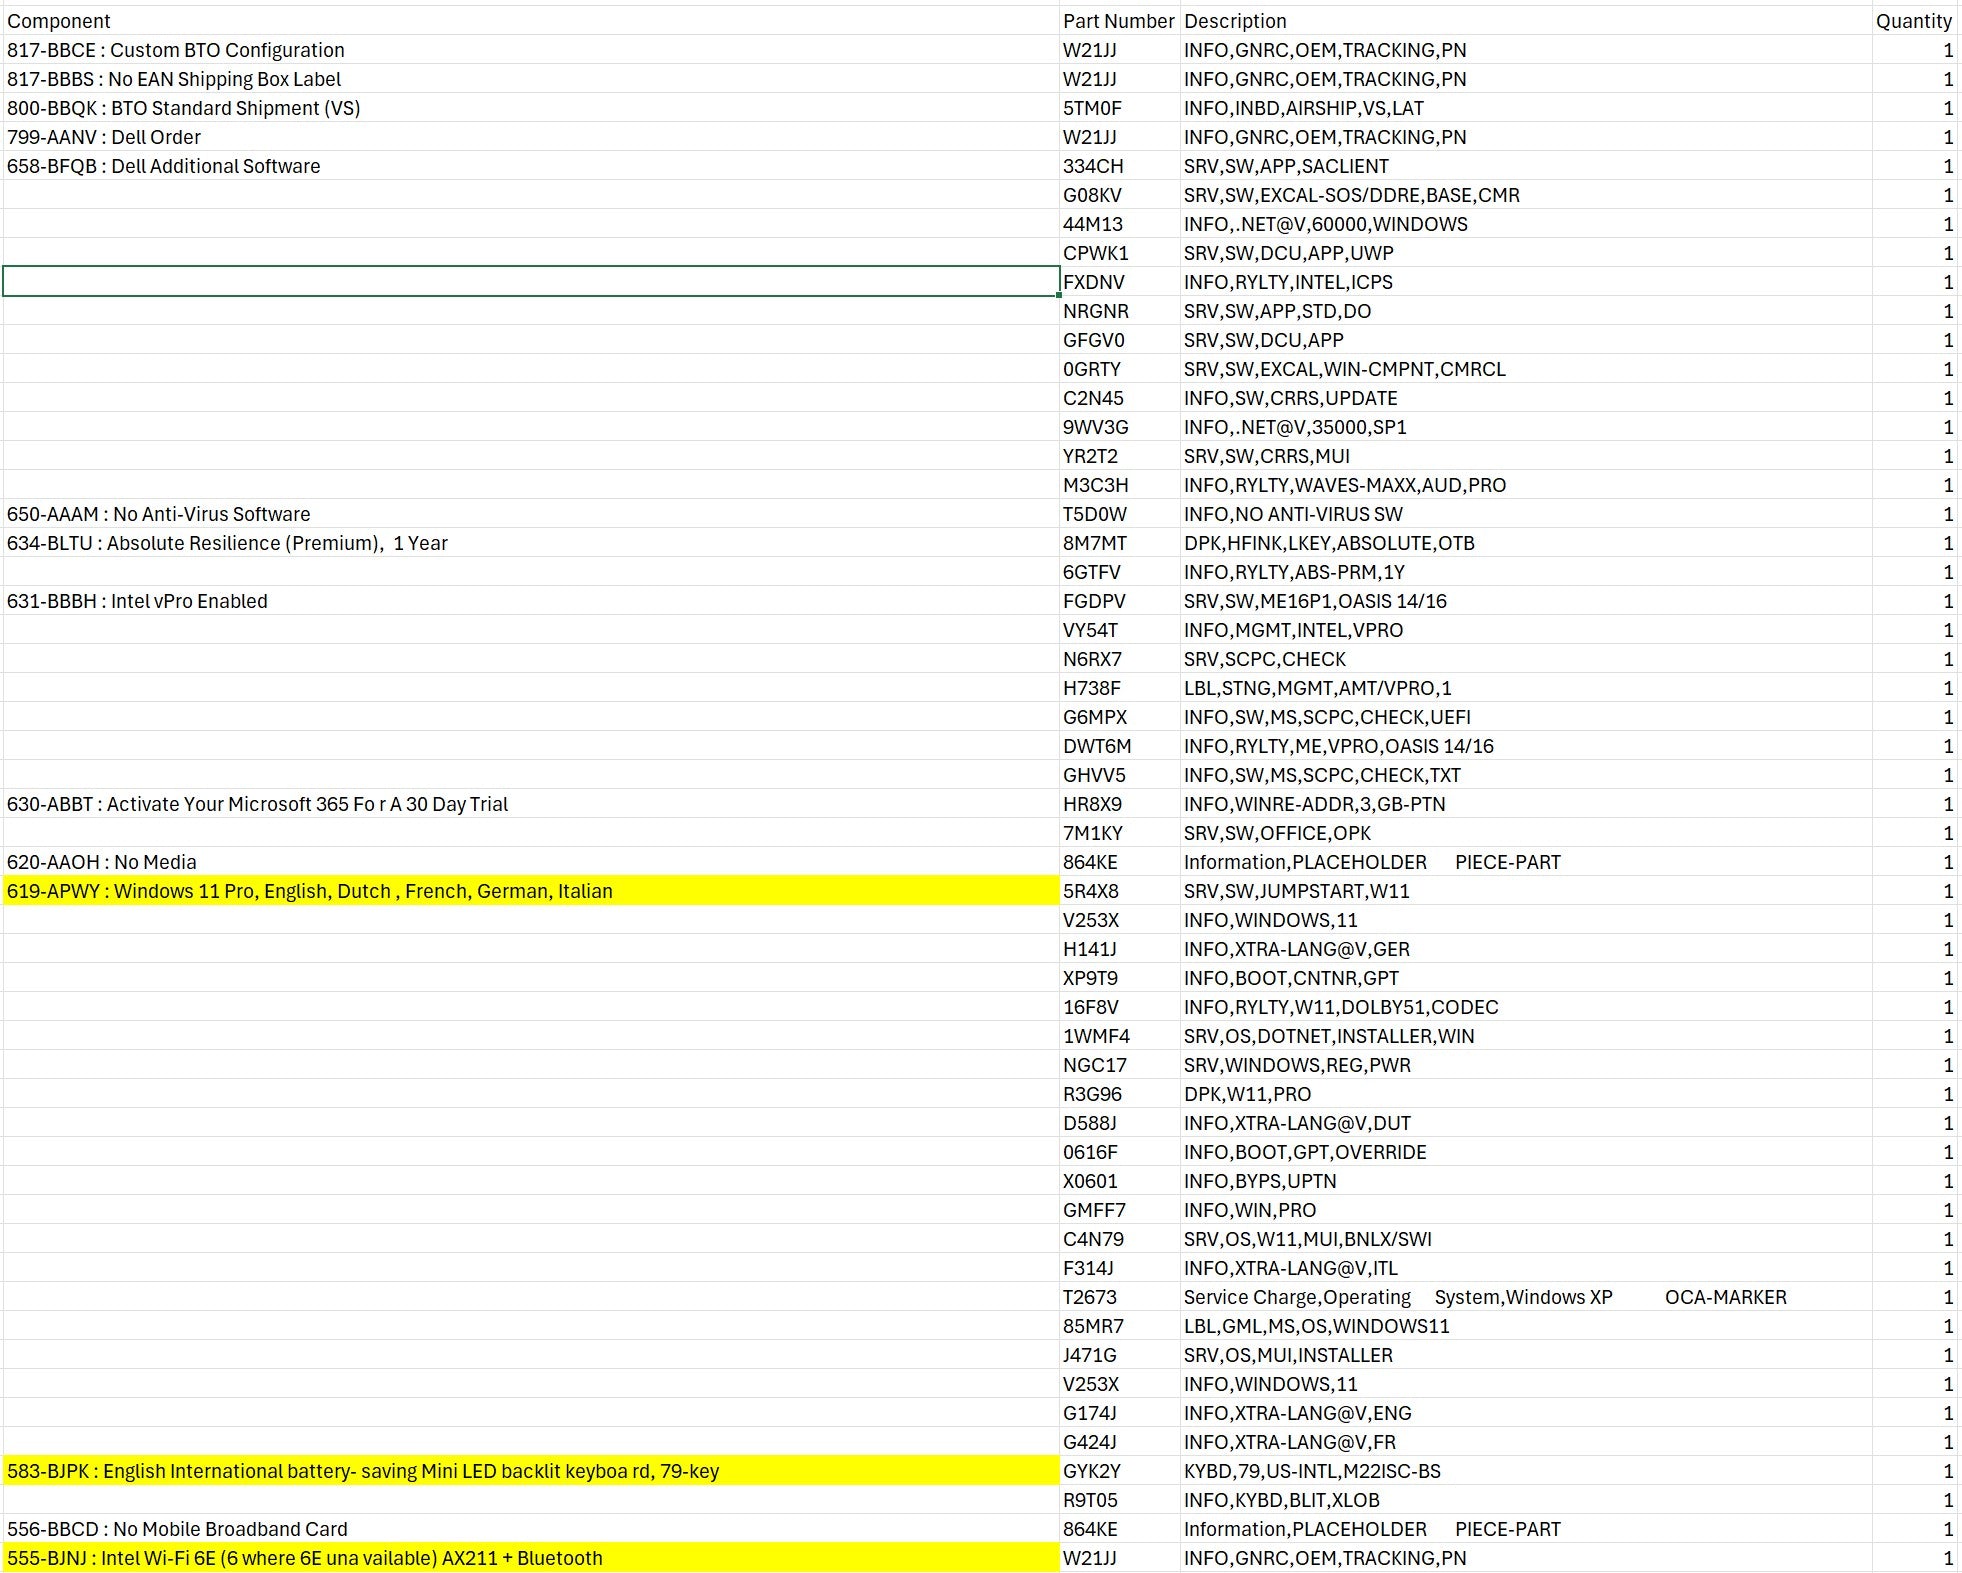Click the Part Number column header
The image size is (1962, 1573).
point(1119,21)
